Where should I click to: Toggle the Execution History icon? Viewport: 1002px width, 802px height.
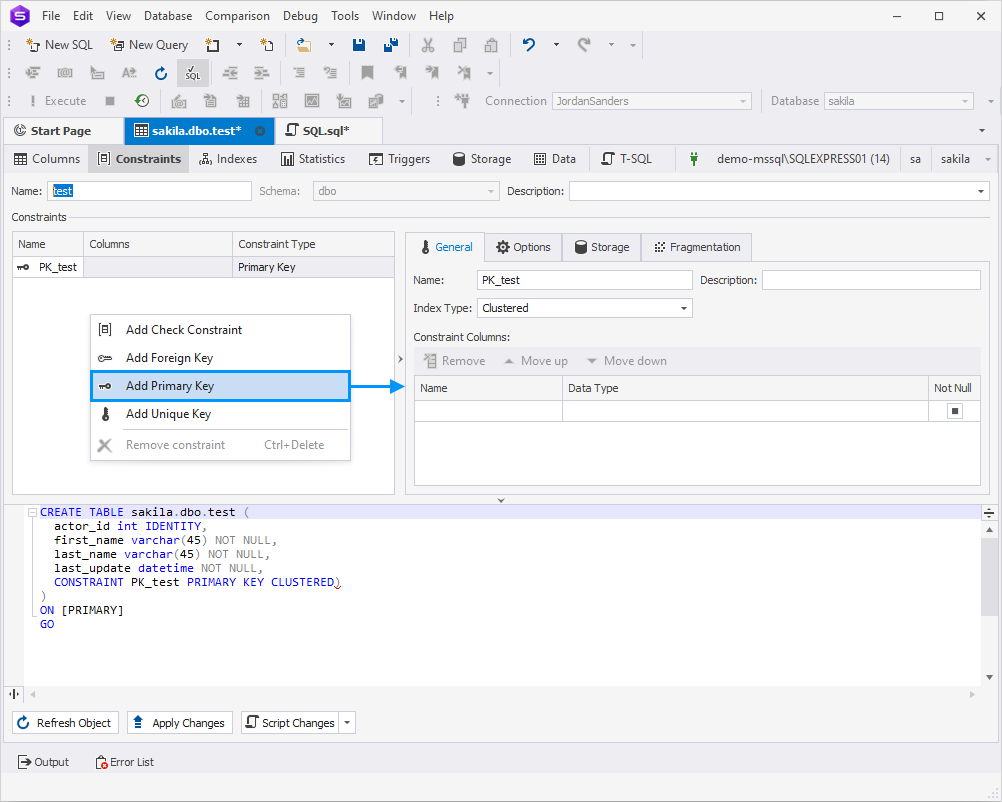click(140, 100)
